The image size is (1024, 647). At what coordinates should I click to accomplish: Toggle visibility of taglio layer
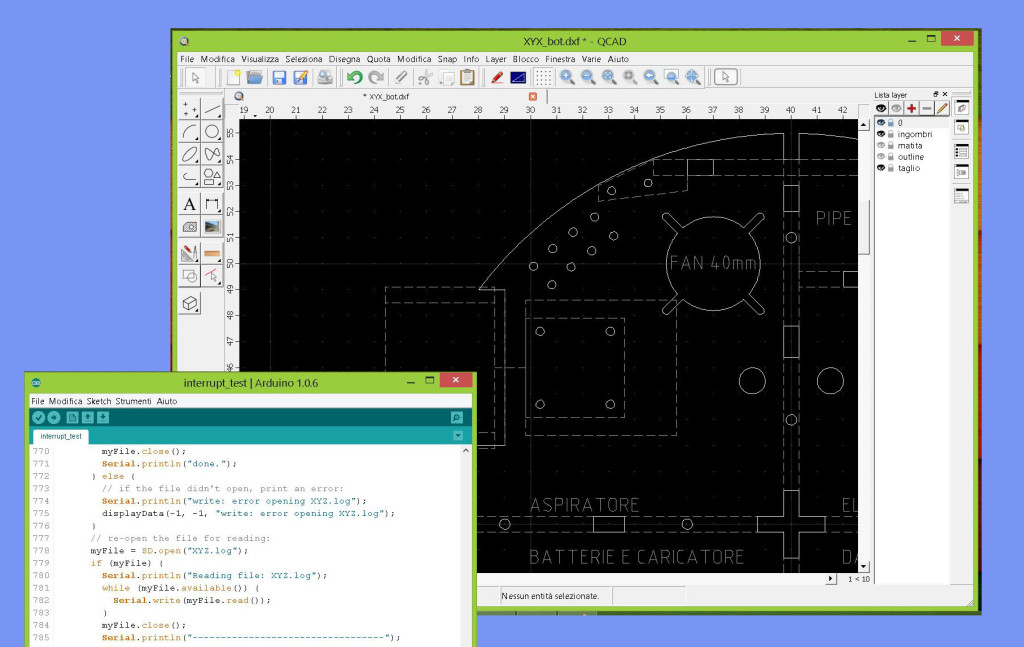coord(881,168)
